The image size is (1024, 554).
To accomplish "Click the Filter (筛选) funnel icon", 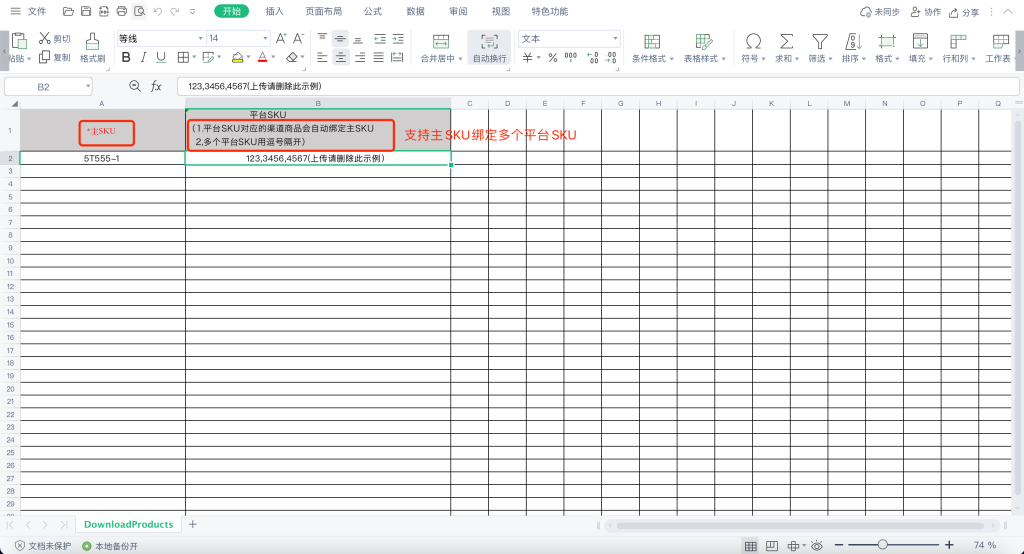I will click(819, 41).
